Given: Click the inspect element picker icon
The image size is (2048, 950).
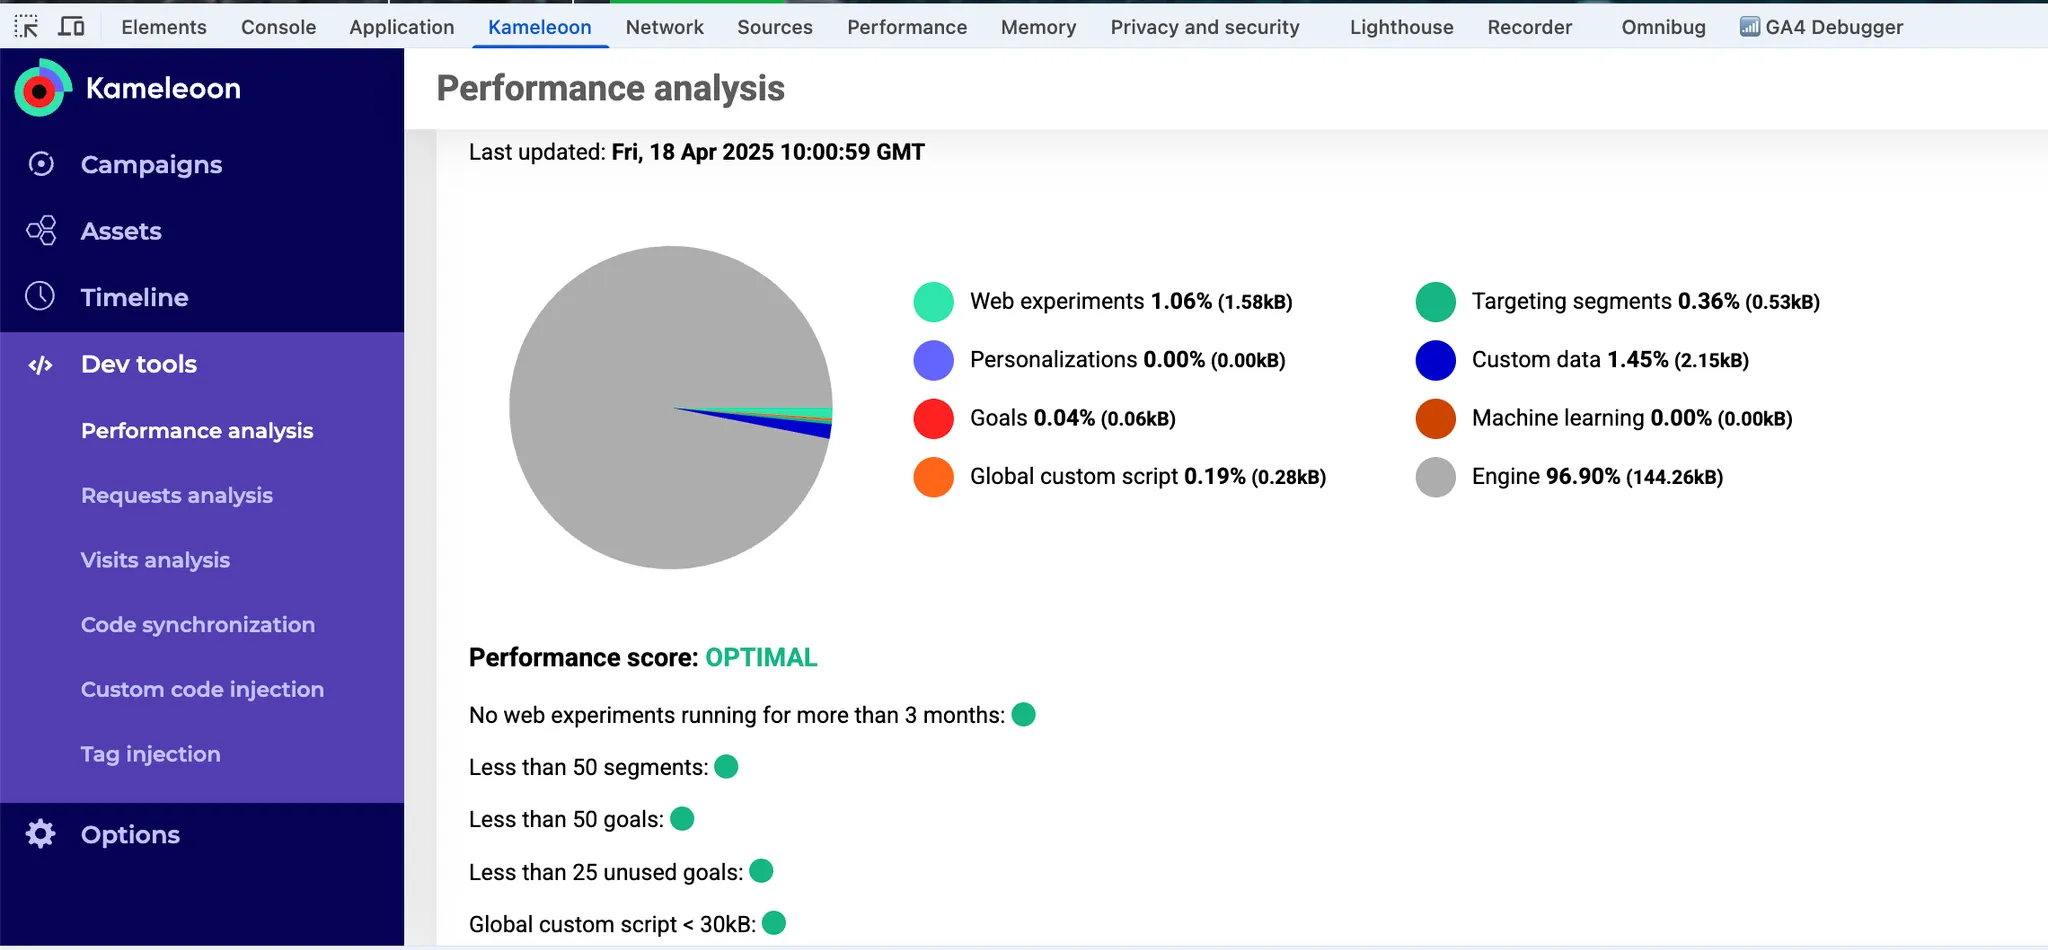Looking at the screenshot, I should 26,27.
